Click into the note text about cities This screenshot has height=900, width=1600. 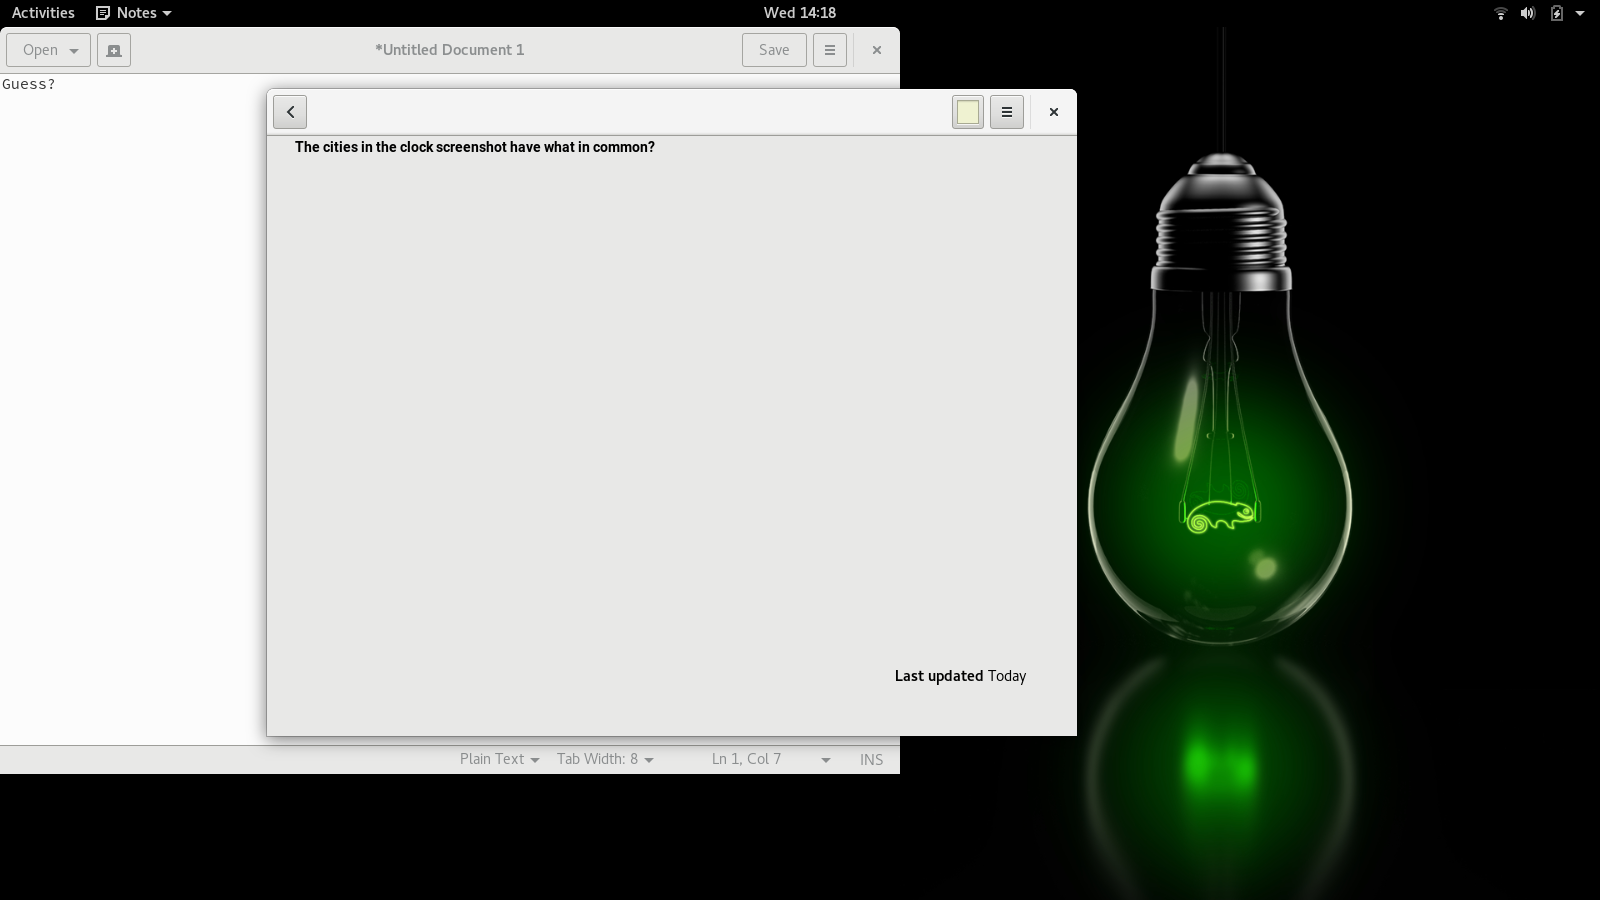(474, 147)
